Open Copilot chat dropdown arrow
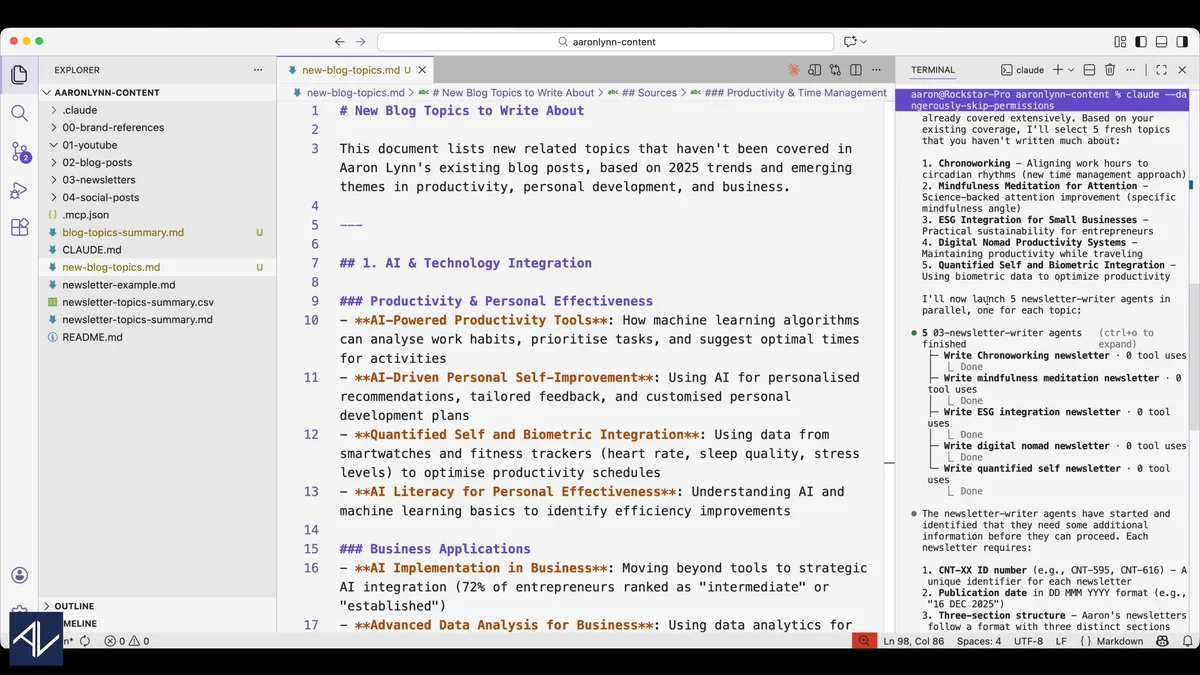This screenshot has width=1200, height=675. (863, 42)
